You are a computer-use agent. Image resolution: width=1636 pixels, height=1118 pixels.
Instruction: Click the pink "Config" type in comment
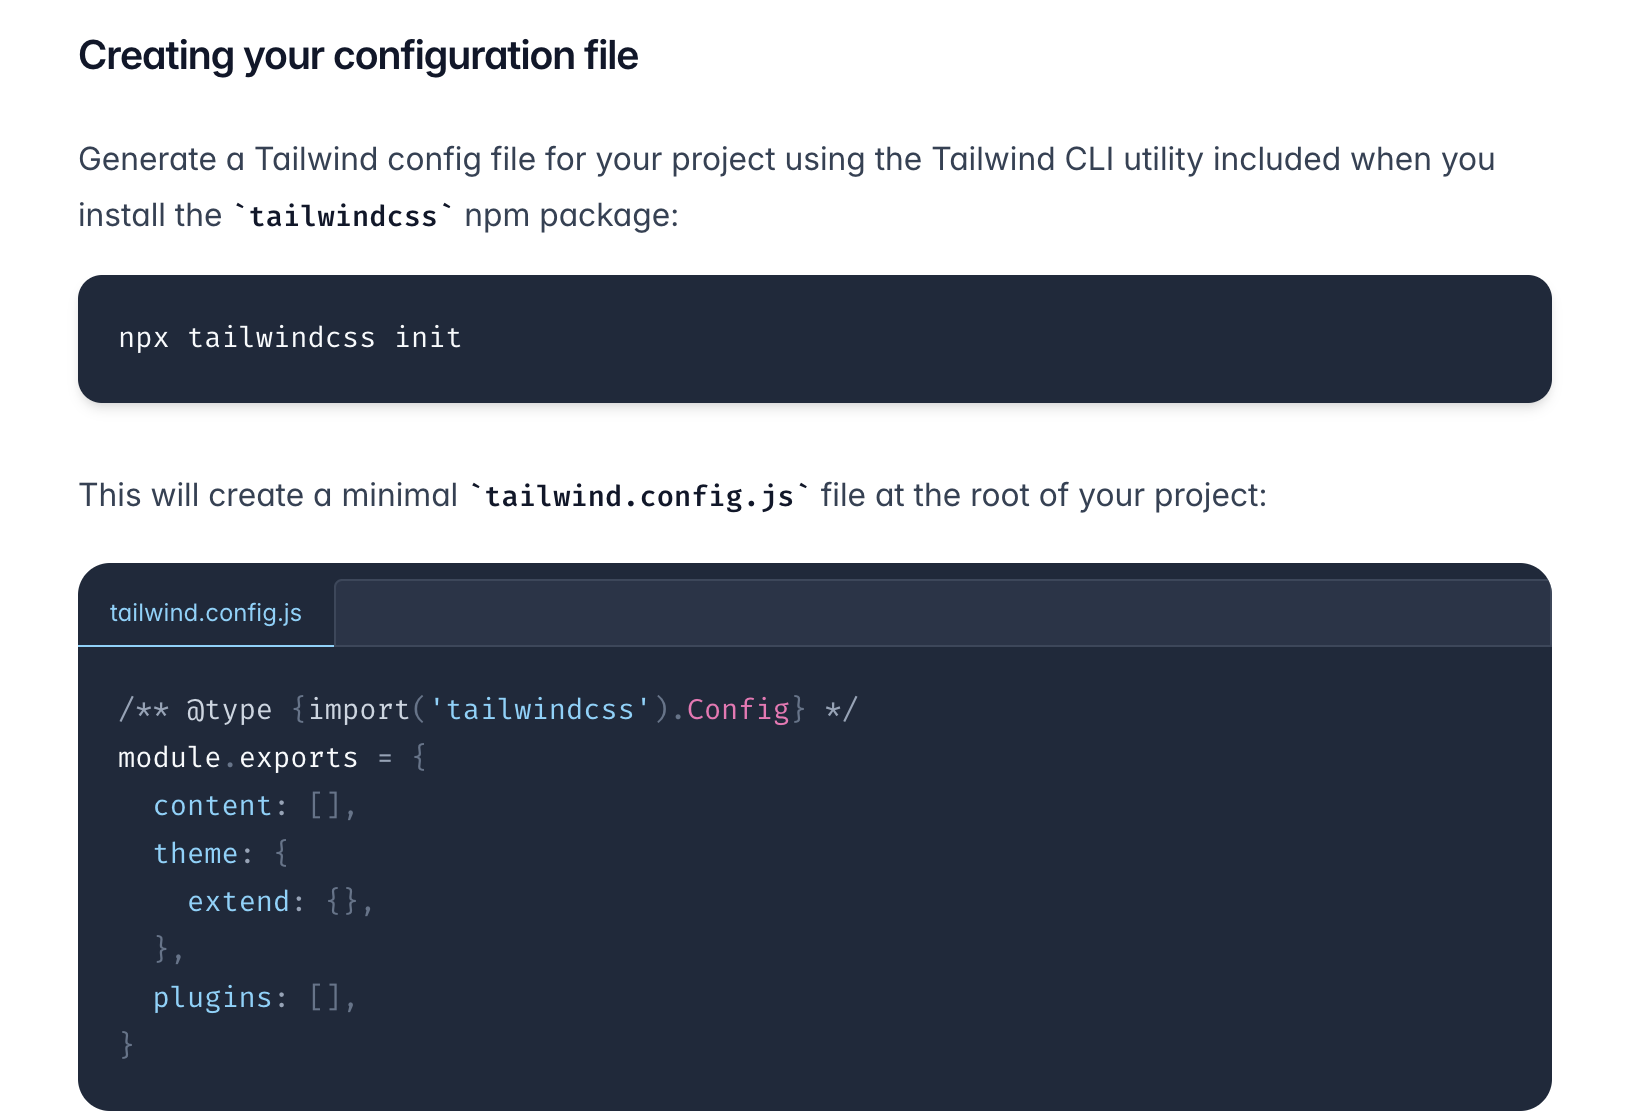tap(738, 710)
